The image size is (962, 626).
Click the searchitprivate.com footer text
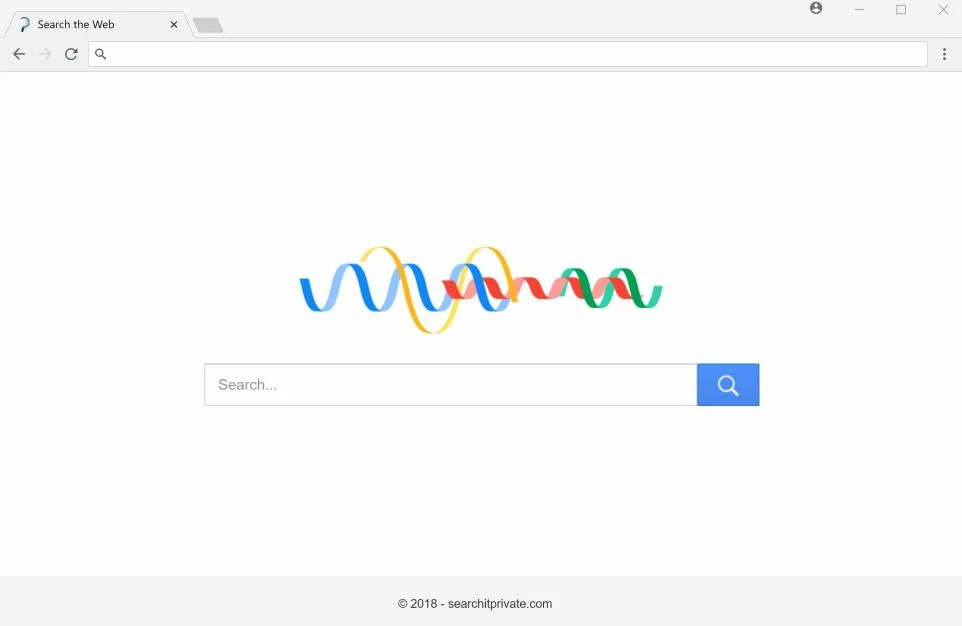pos(499,604)
